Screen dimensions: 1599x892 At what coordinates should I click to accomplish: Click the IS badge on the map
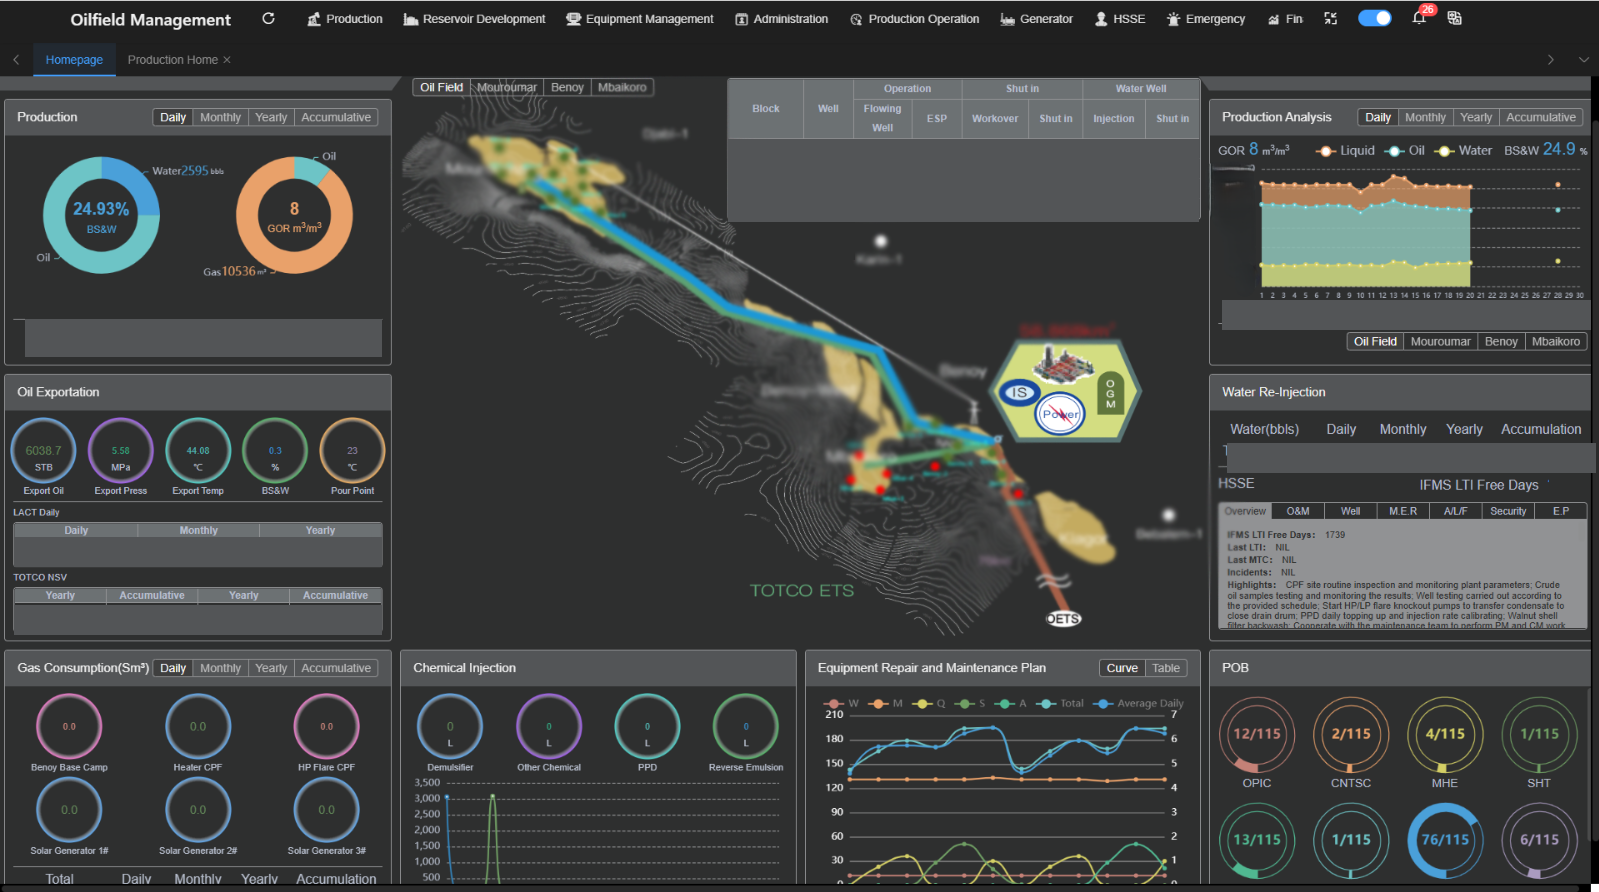(x=1018, y=393)
